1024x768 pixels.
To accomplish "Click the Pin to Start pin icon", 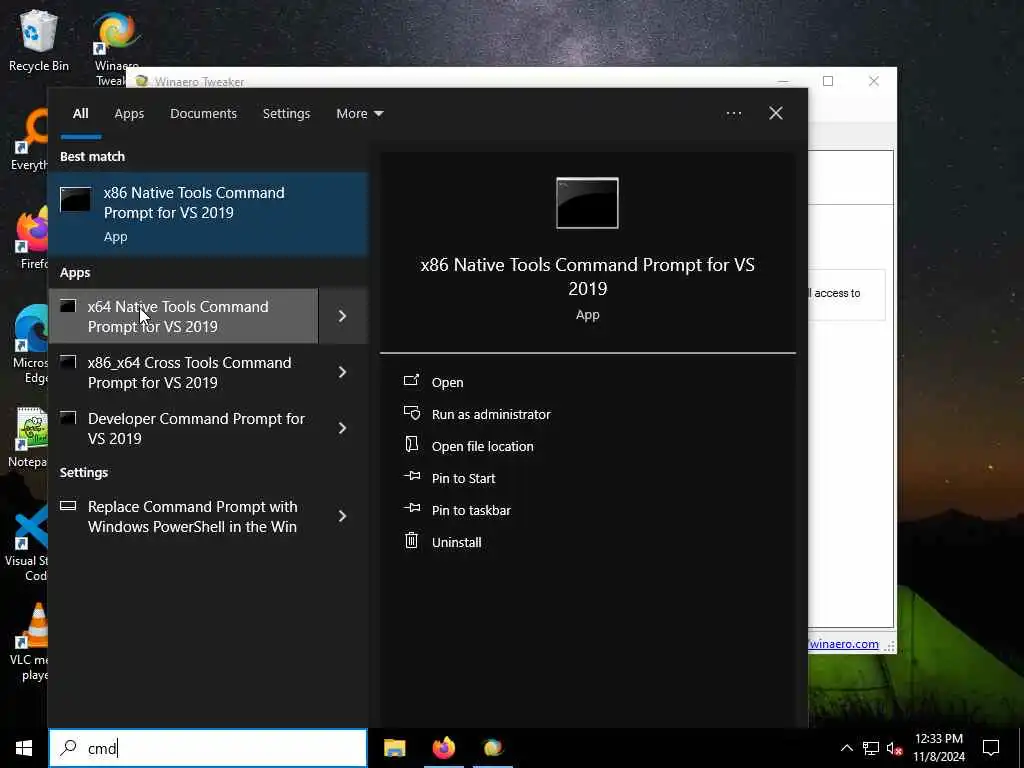I will pyautogui.click(x=411, y=477).
